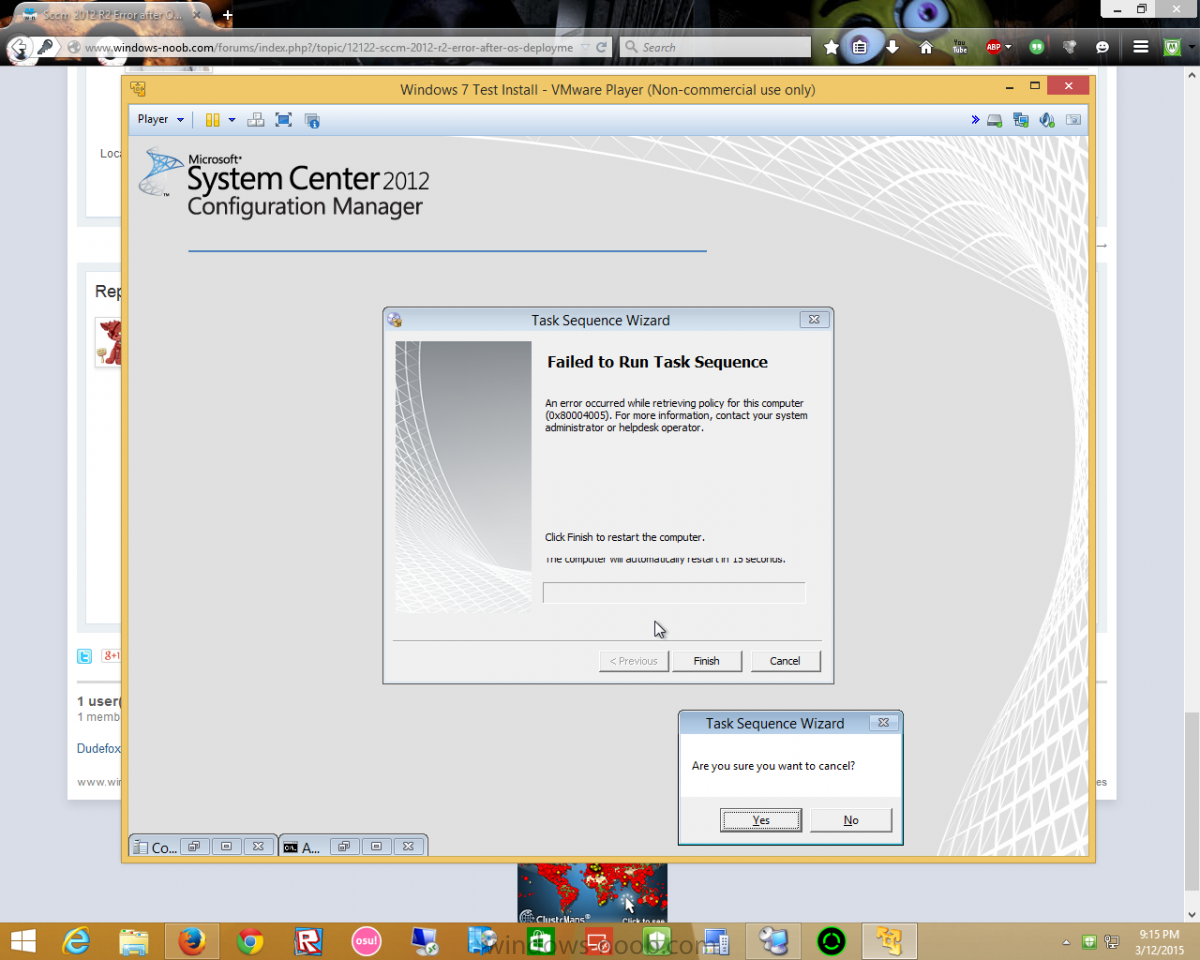Image resolution: width=1200 pixels, height=960 pixels.
Task: Bookmark this page with star icon
Action: (831, 47)
